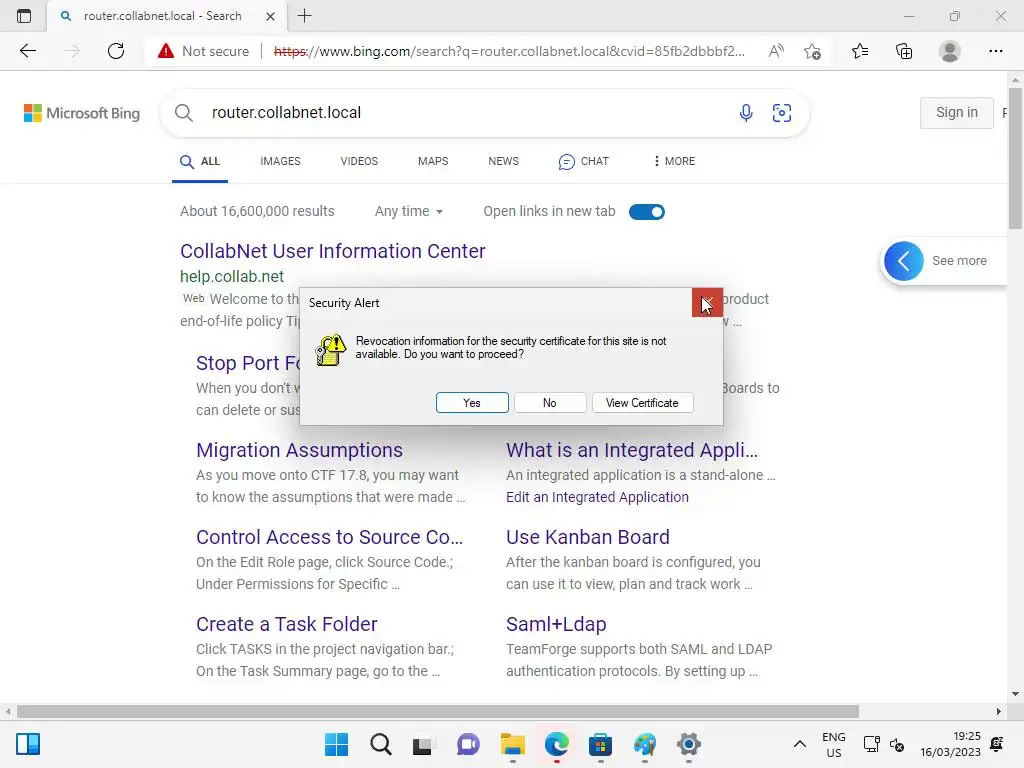Close the router.collabnet.local search tab
Viewport: 1024px width, 768px height.
point(270,16)
